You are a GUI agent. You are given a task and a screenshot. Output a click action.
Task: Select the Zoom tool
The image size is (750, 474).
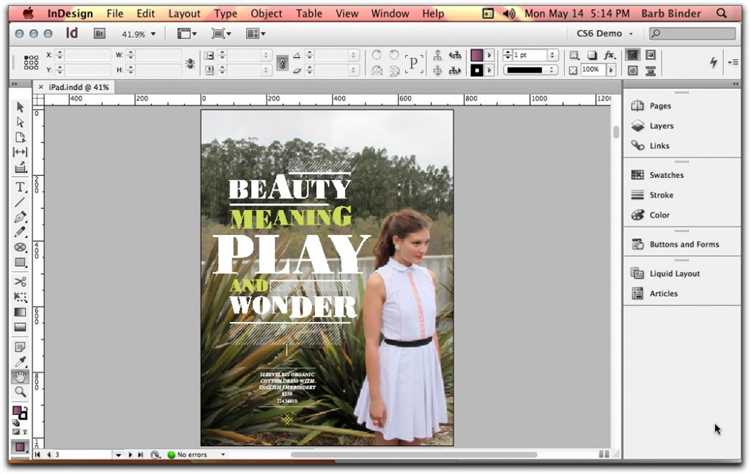pyautogui.click(x=20, y=392)
